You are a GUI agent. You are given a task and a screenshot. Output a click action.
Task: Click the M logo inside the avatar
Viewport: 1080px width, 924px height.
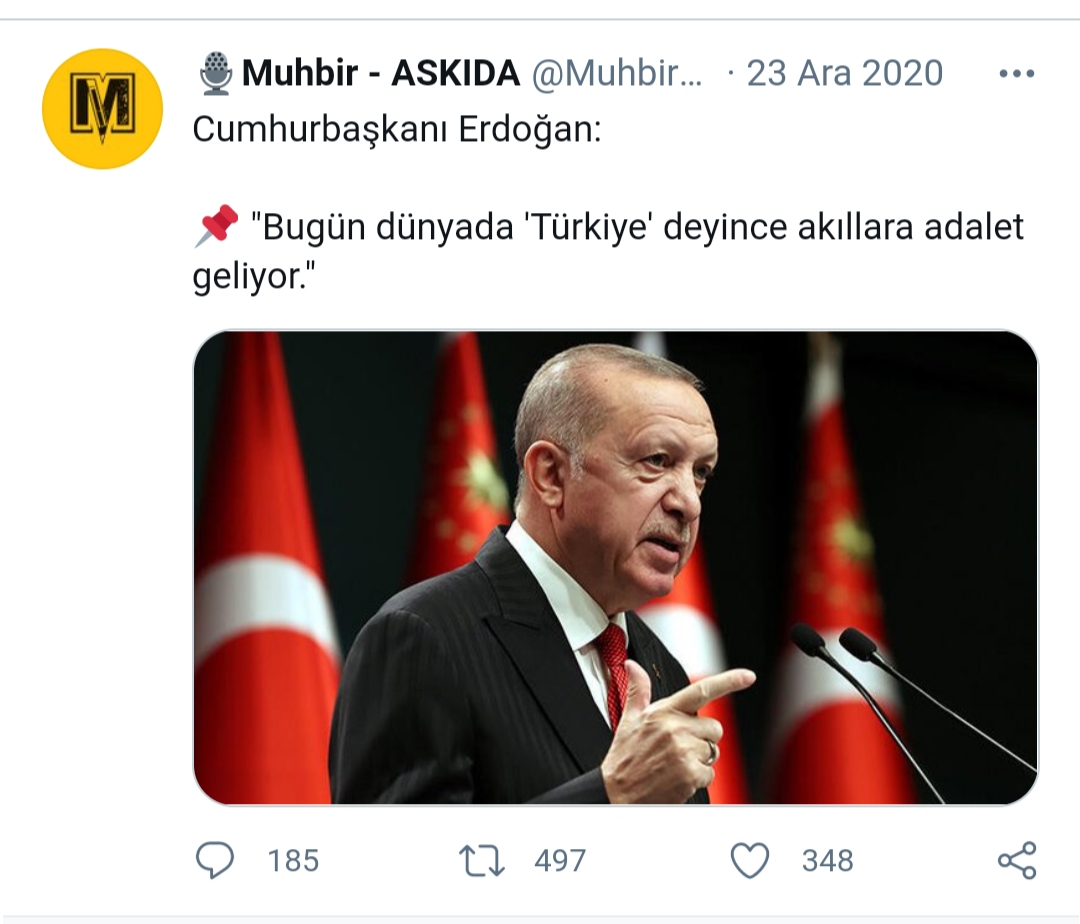(x=103, y=108)
